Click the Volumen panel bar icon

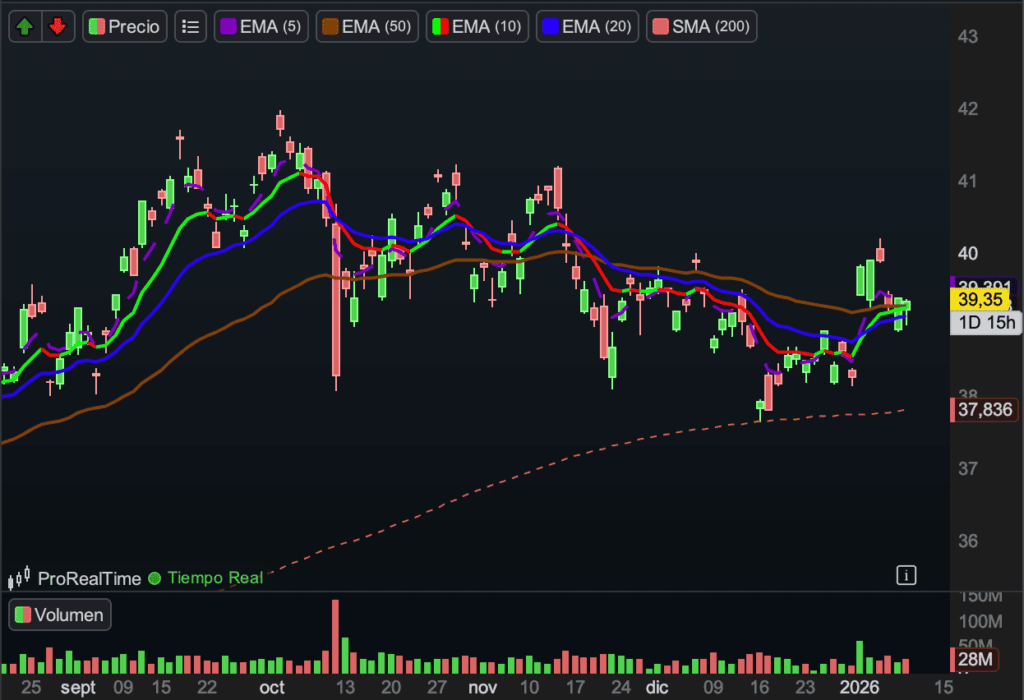tap(22, 615)
